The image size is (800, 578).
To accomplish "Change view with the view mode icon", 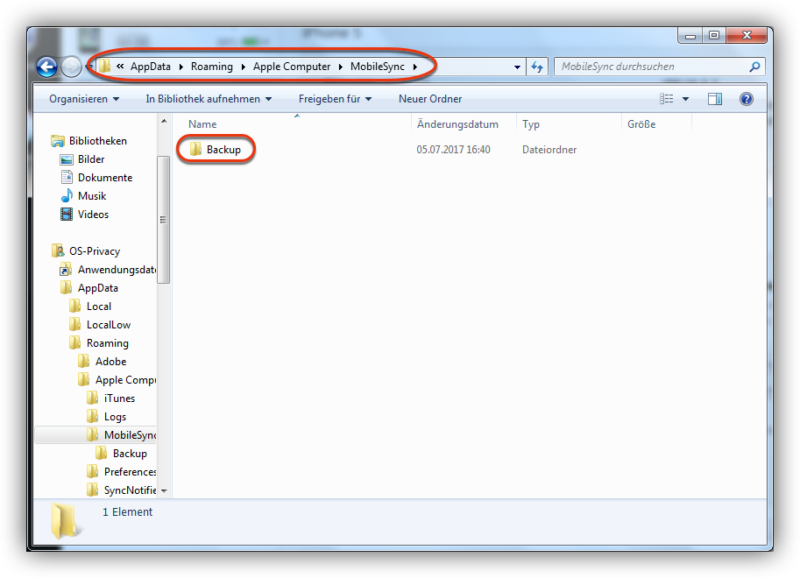I will pyautogui.click(x=666, y=99).
